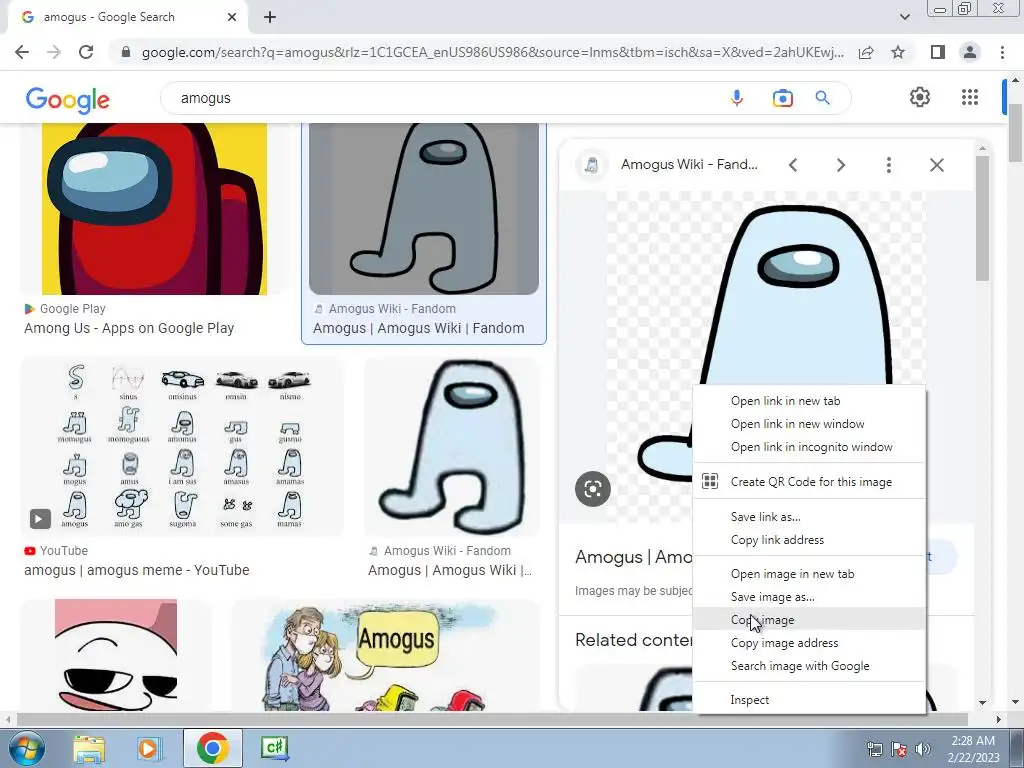The height and width of the screenshot is (768, 1024).
Task: Click the Google Lens icon on preview
Action: point(592,488)
